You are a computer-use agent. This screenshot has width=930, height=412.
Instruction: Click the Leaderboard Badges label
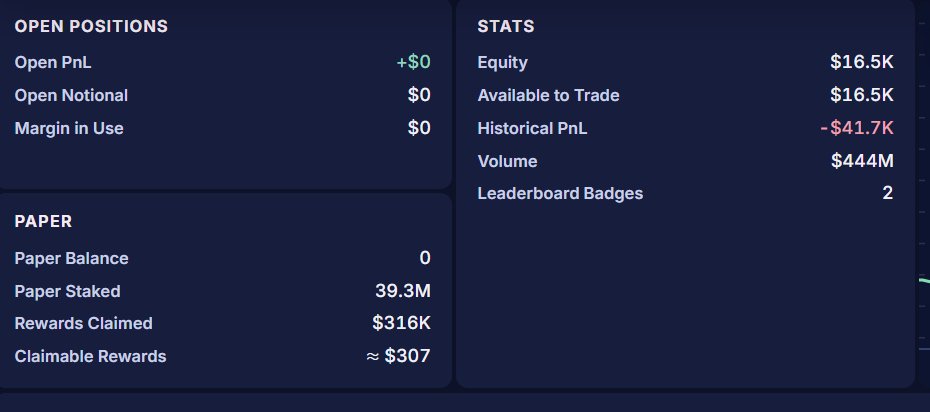tap(560, 193)
